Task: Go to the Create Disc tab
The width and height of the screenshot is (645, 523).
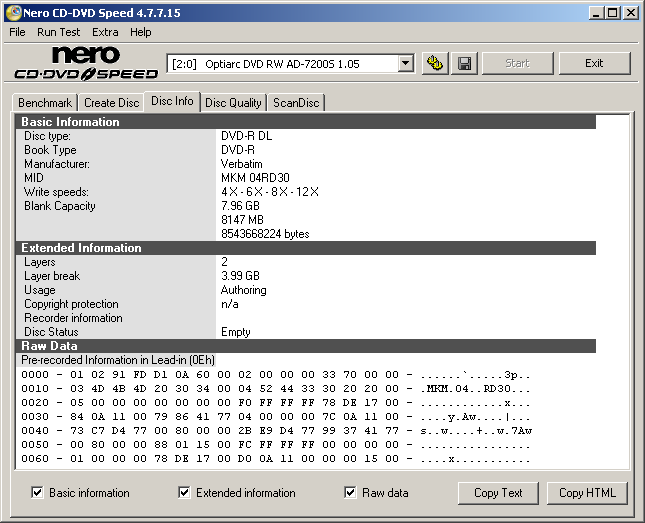Action: click(x=111, y=103)
